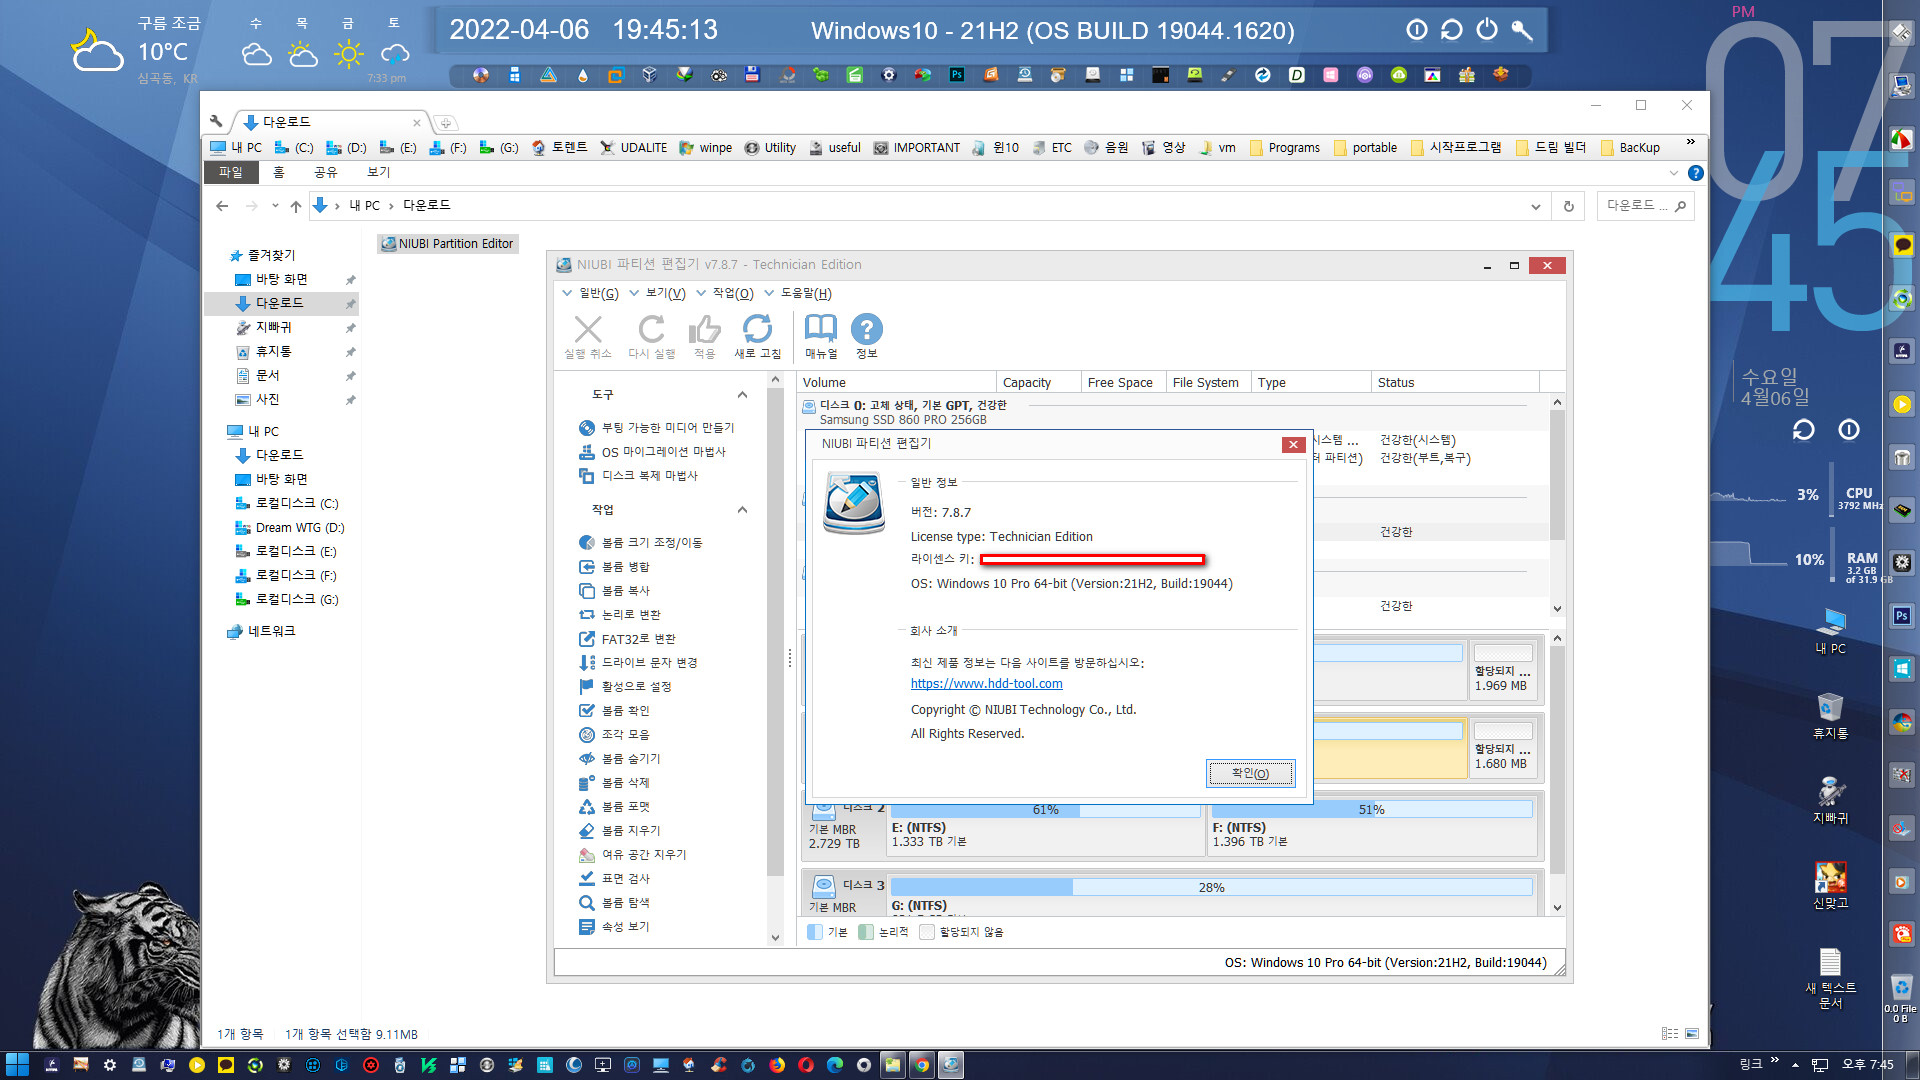Open the address bar history dropdown
1920x1080 pixels.
tap(1535, 207)
